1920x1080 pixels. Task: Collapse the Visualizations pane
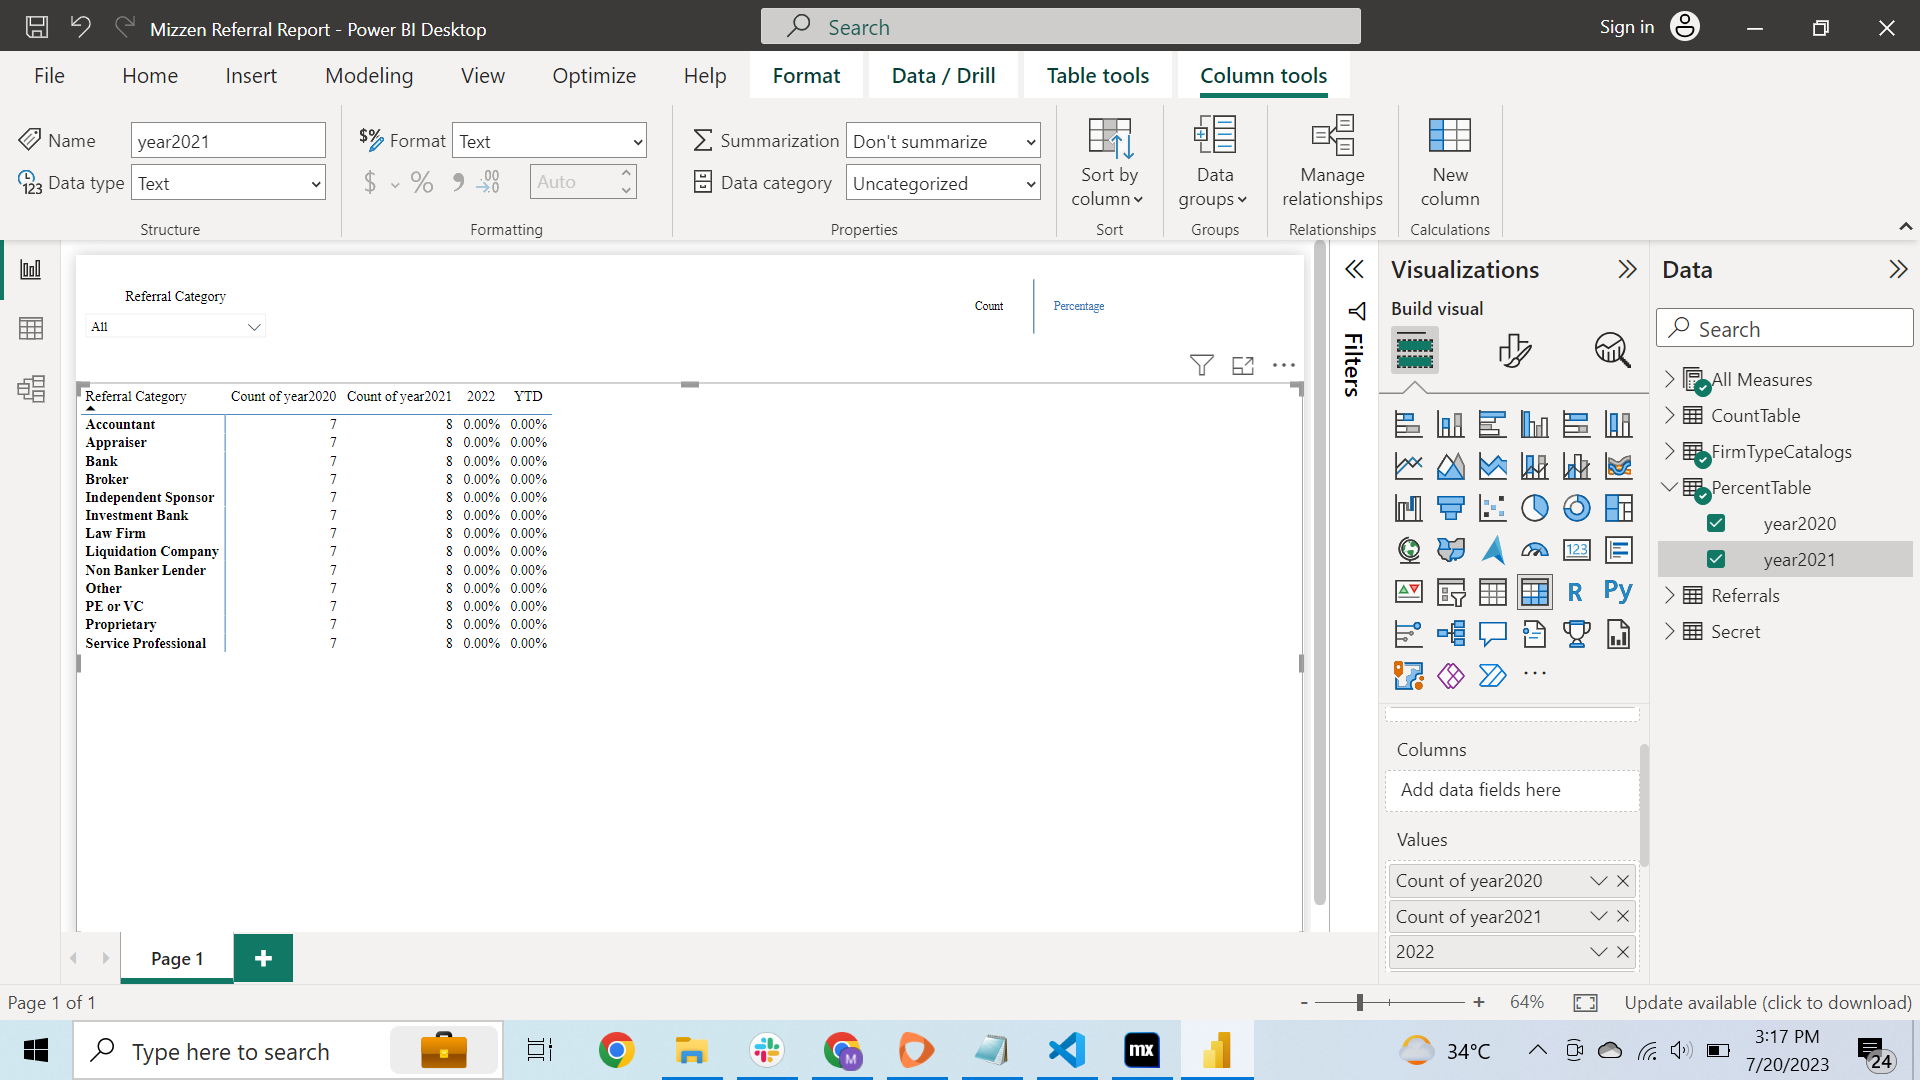click(1627, 269)
